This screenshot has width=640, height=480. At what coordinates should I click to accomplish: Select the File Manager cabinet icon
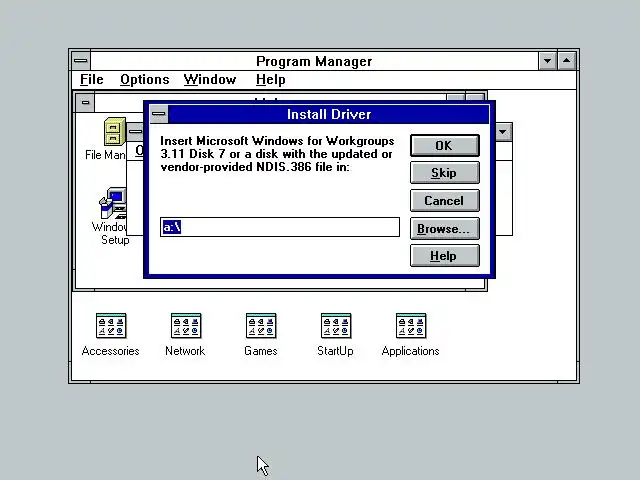coord(115,131)
